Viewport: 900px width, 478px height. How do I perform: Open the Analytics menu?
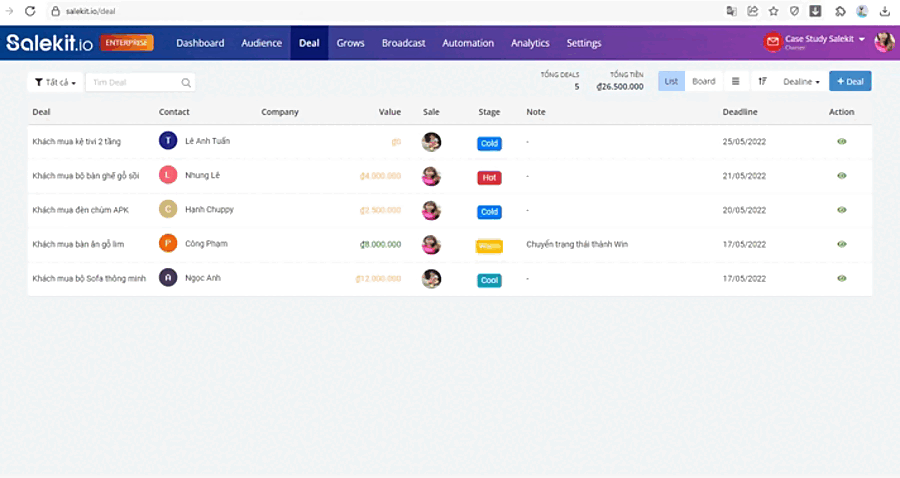(530, 43)
